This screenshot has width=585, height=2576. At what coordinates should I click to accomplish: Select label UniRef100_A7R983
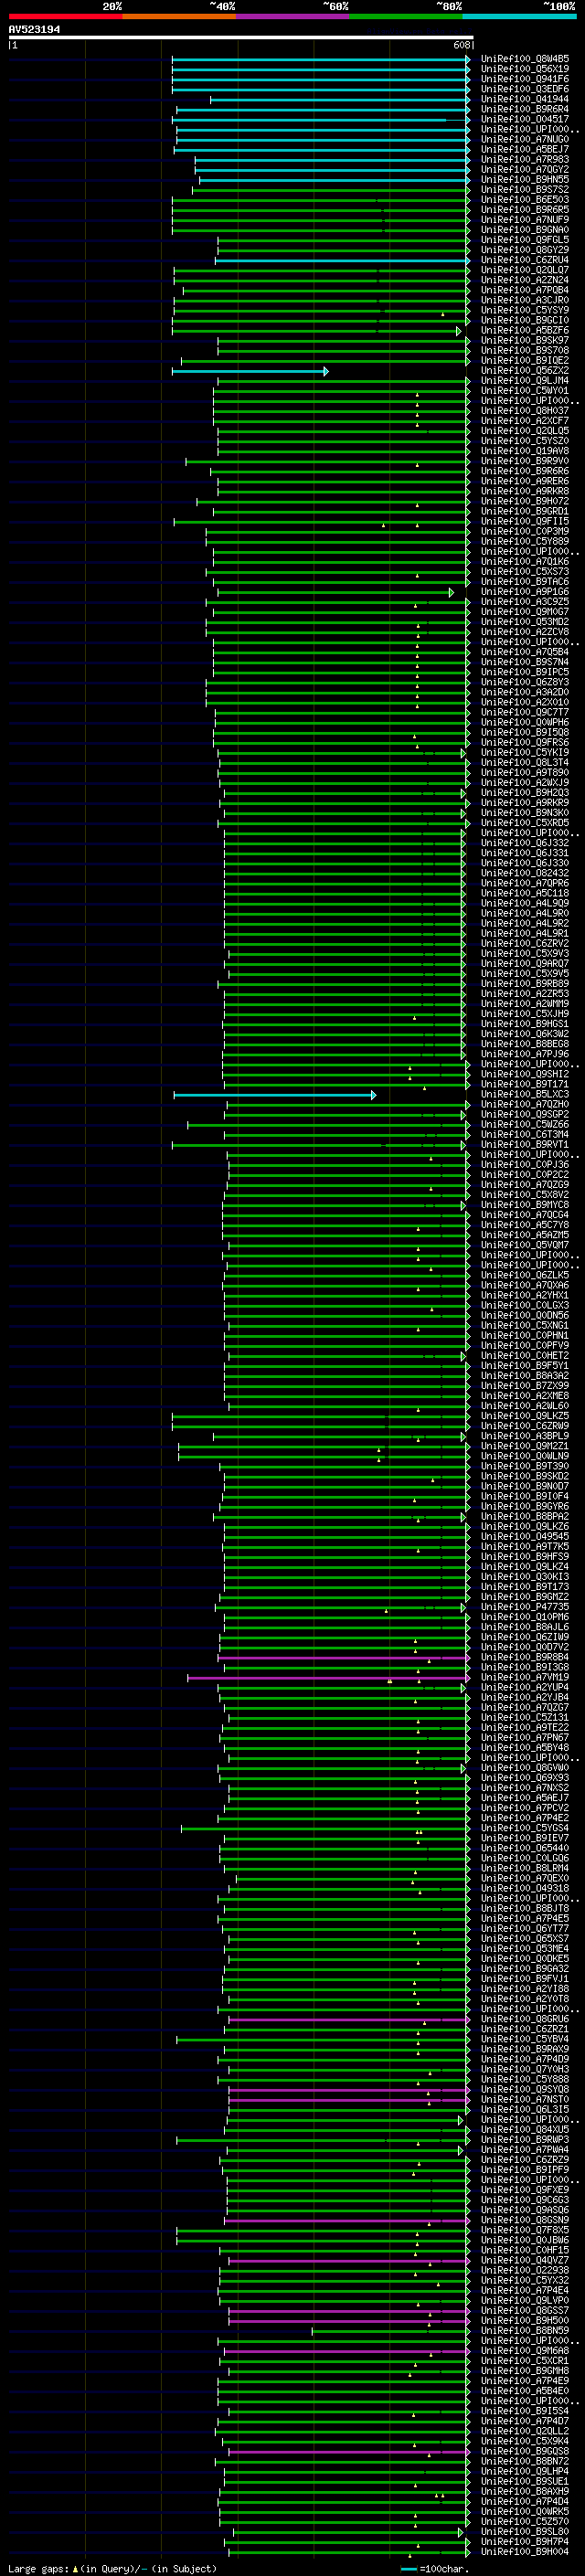(525, 159)
